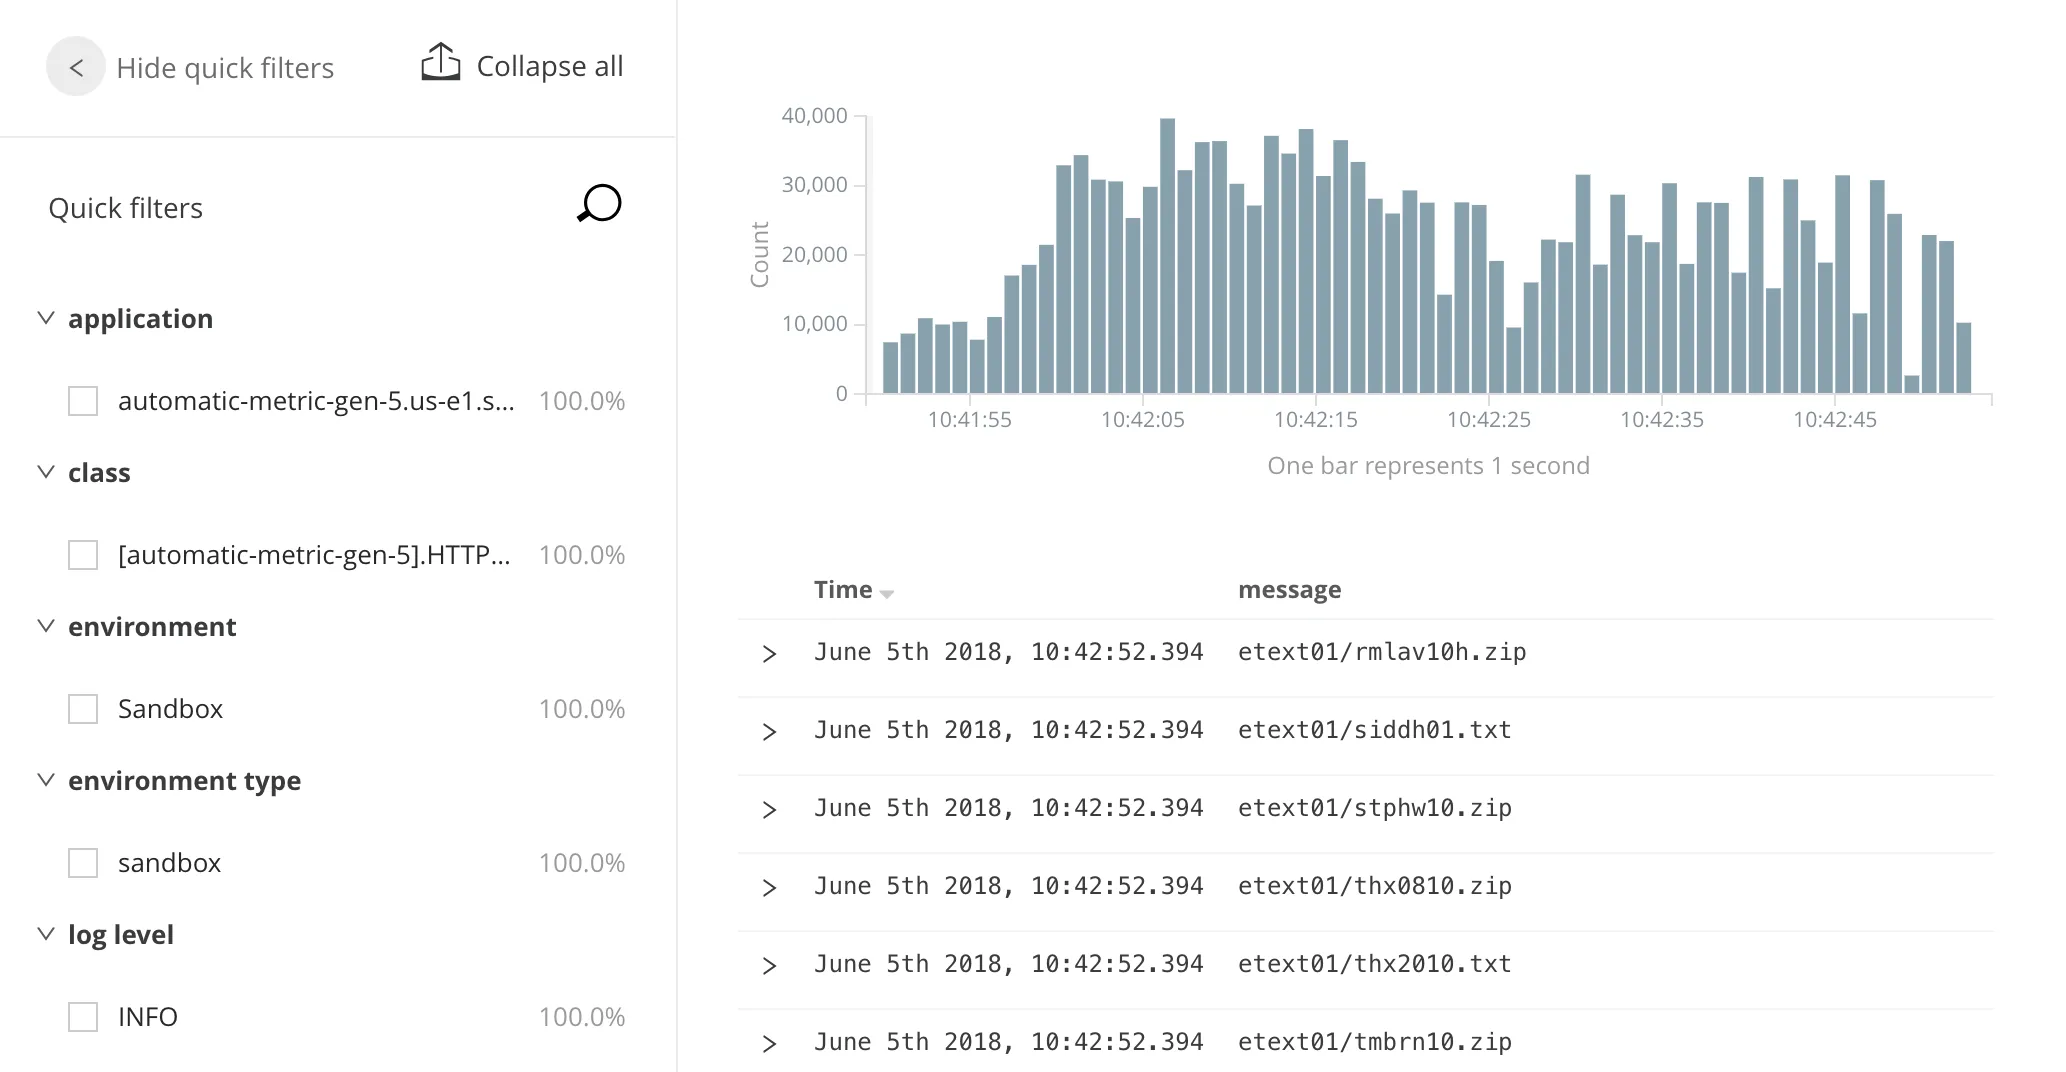Collapse the class filter section
The height and width of the screenshot is (1072, 2066).
(46, 472)
